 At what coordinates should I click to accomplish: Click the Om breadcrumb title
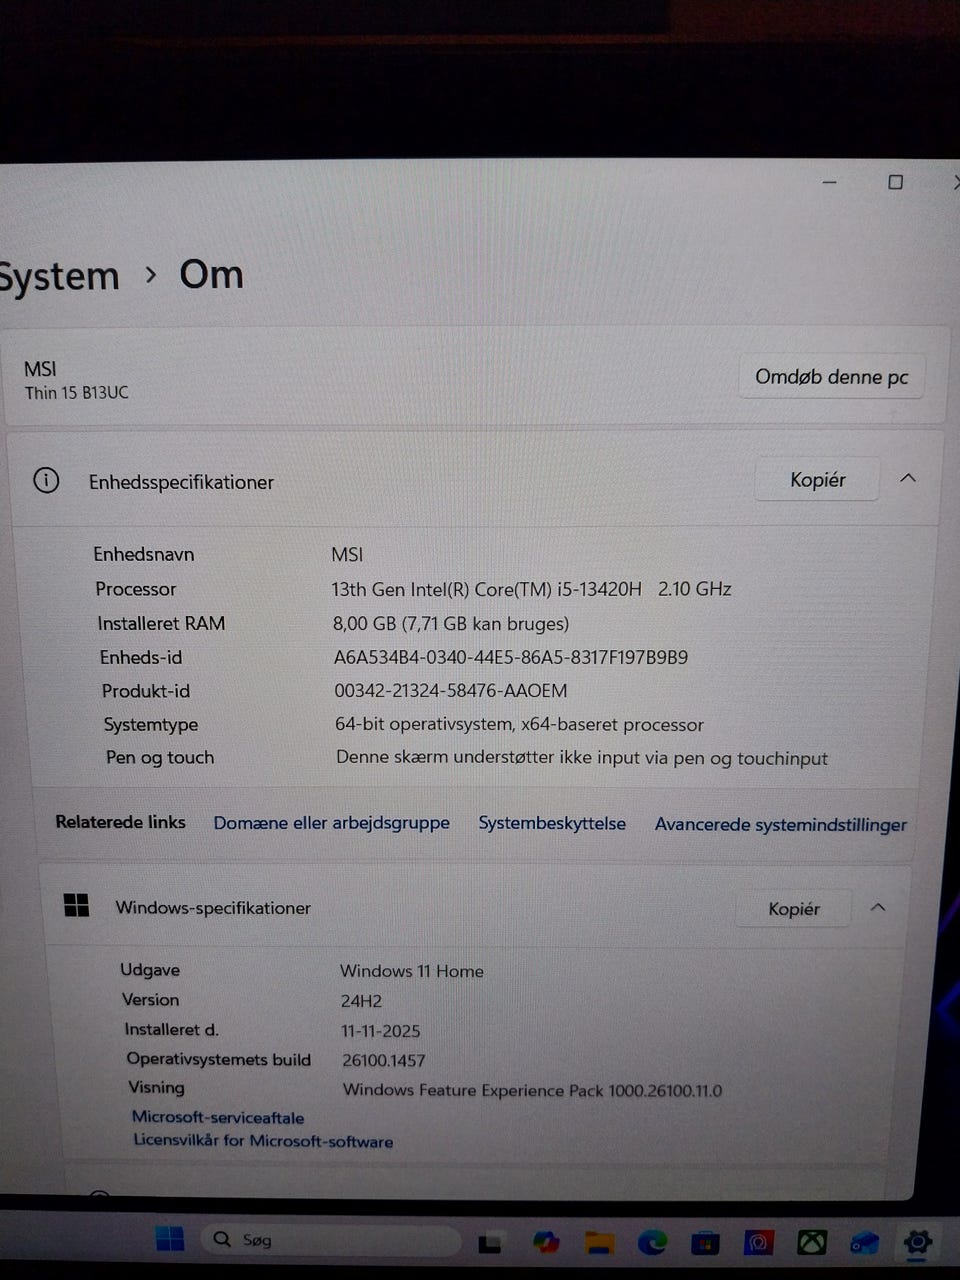coord(211,275)
